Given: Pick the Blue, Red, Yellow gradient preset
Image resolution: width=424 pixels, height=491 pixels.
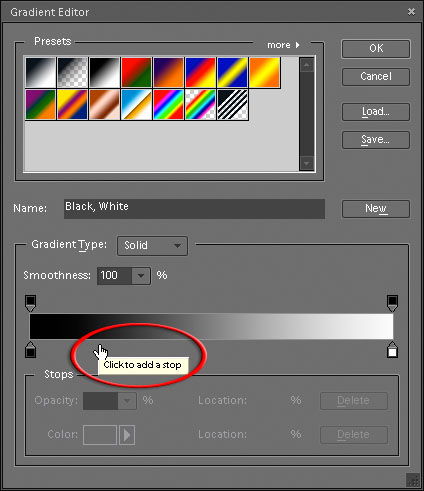Looking at the screenshot, I should (x=200, y=73).
